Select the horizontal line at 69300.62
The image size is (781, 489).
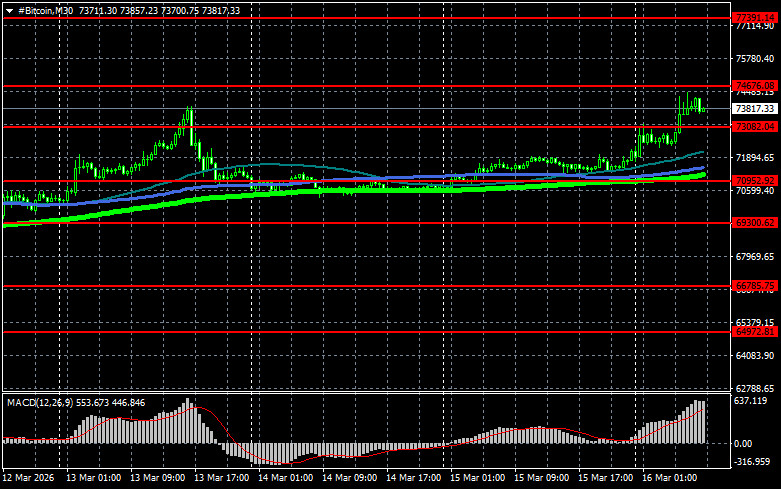[360, 223]
